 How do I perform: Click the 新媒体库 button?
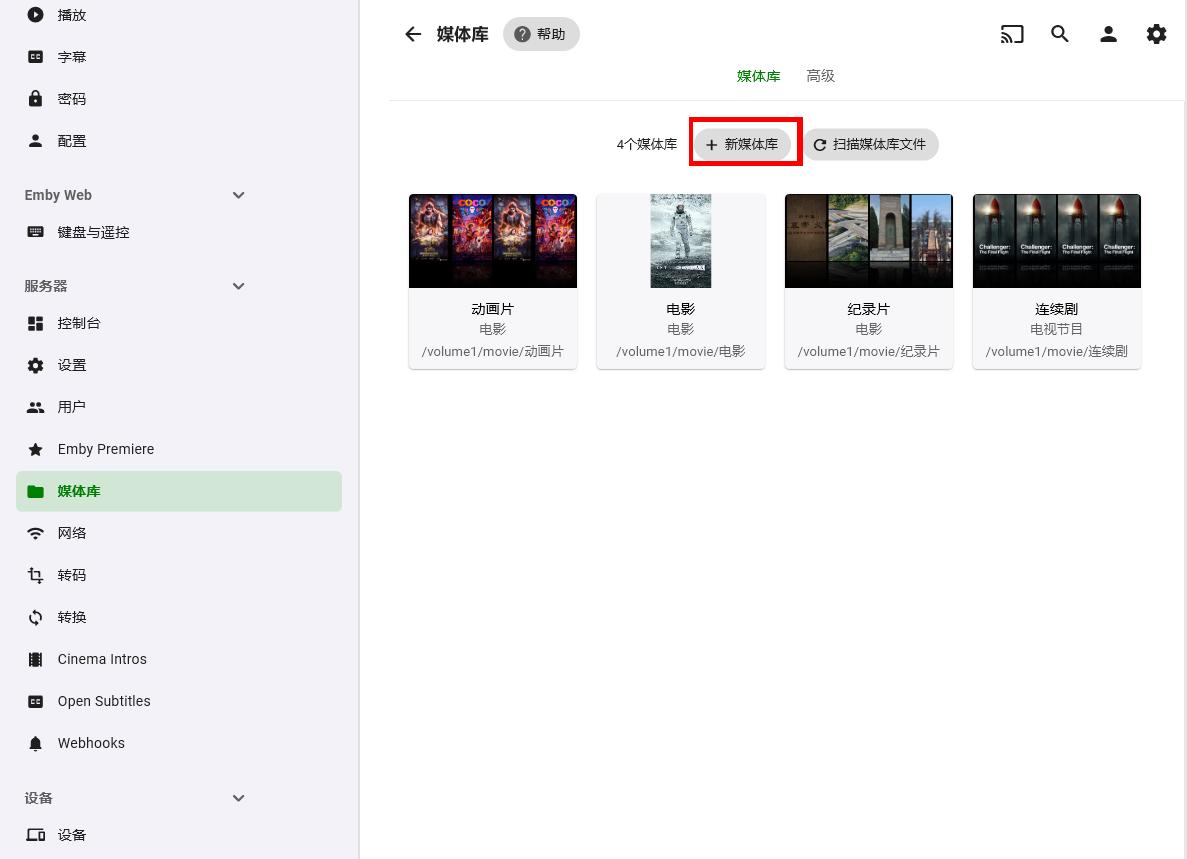(x=745, y=144)
